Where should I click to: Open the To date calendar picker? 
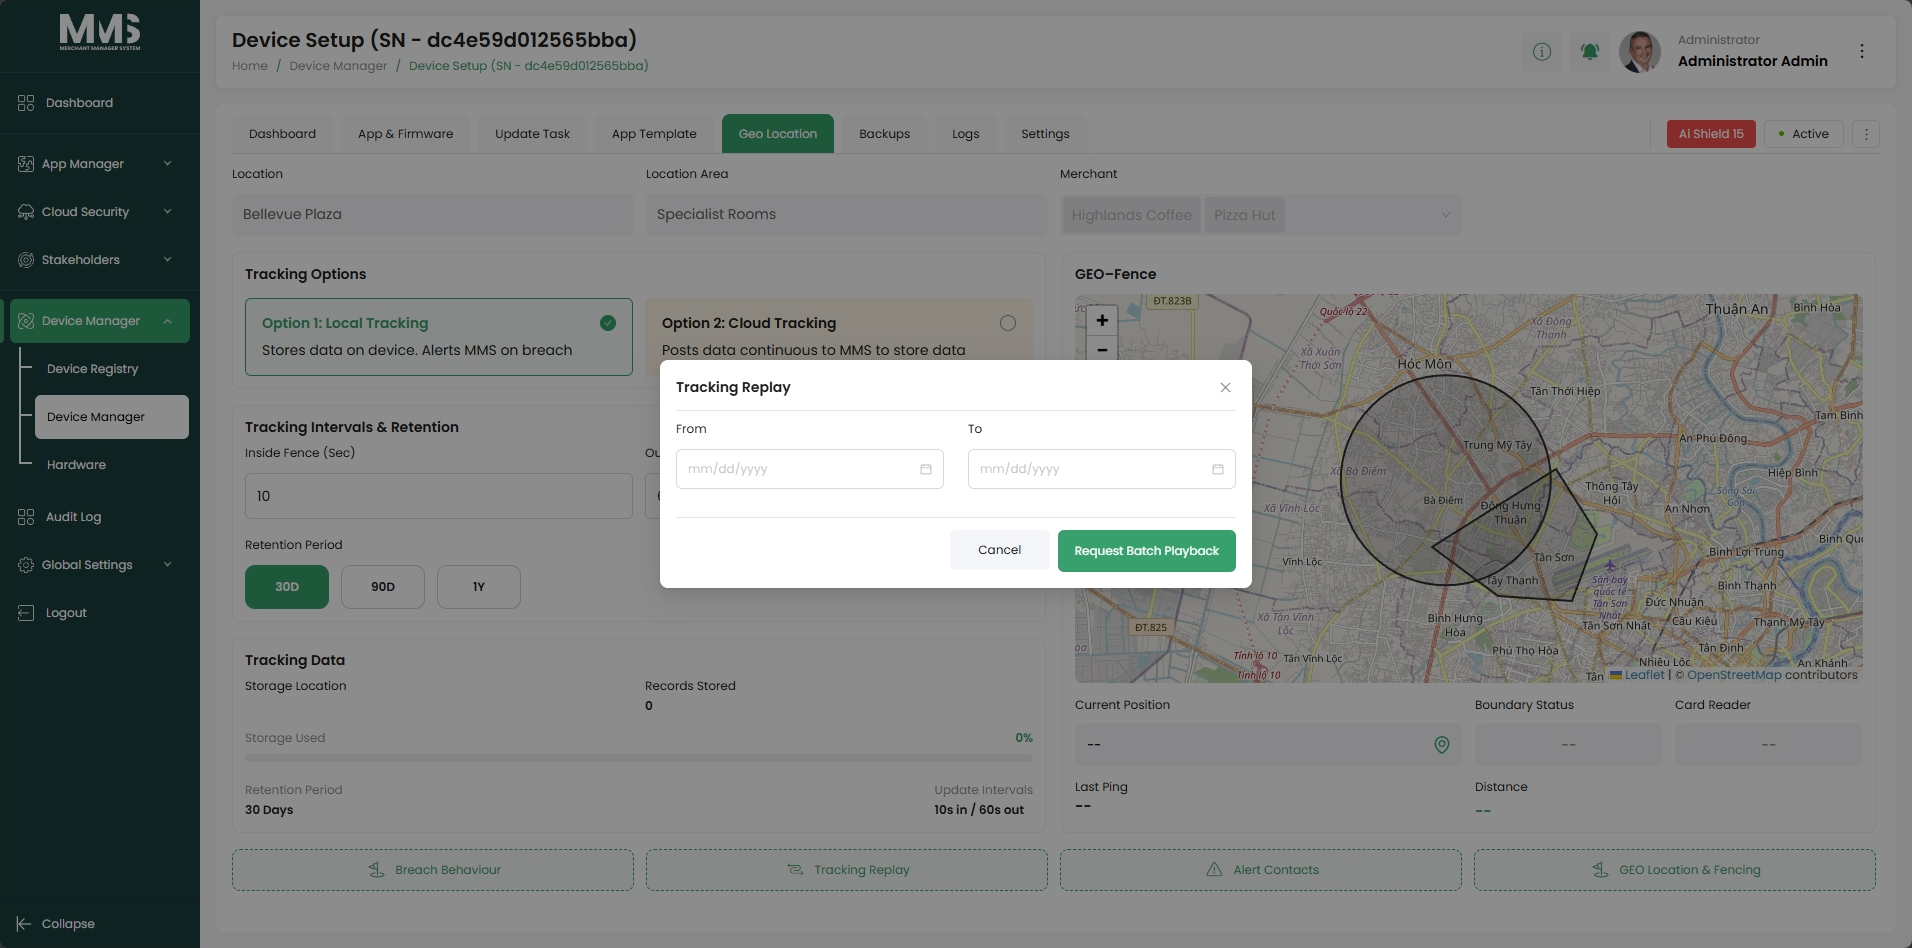click(x=1218, y=469)
